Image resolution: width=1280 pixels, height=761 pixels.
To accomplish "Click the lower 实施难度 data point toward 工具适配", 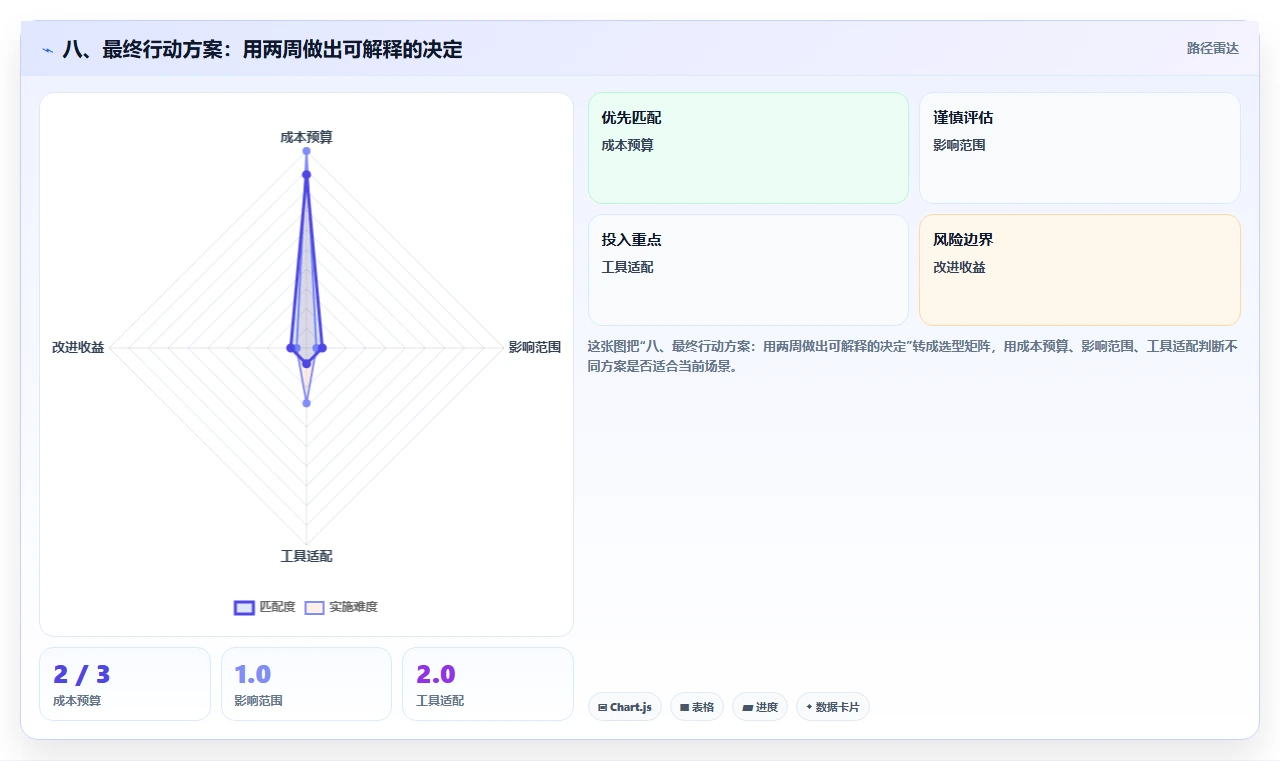I will (306, 403).
